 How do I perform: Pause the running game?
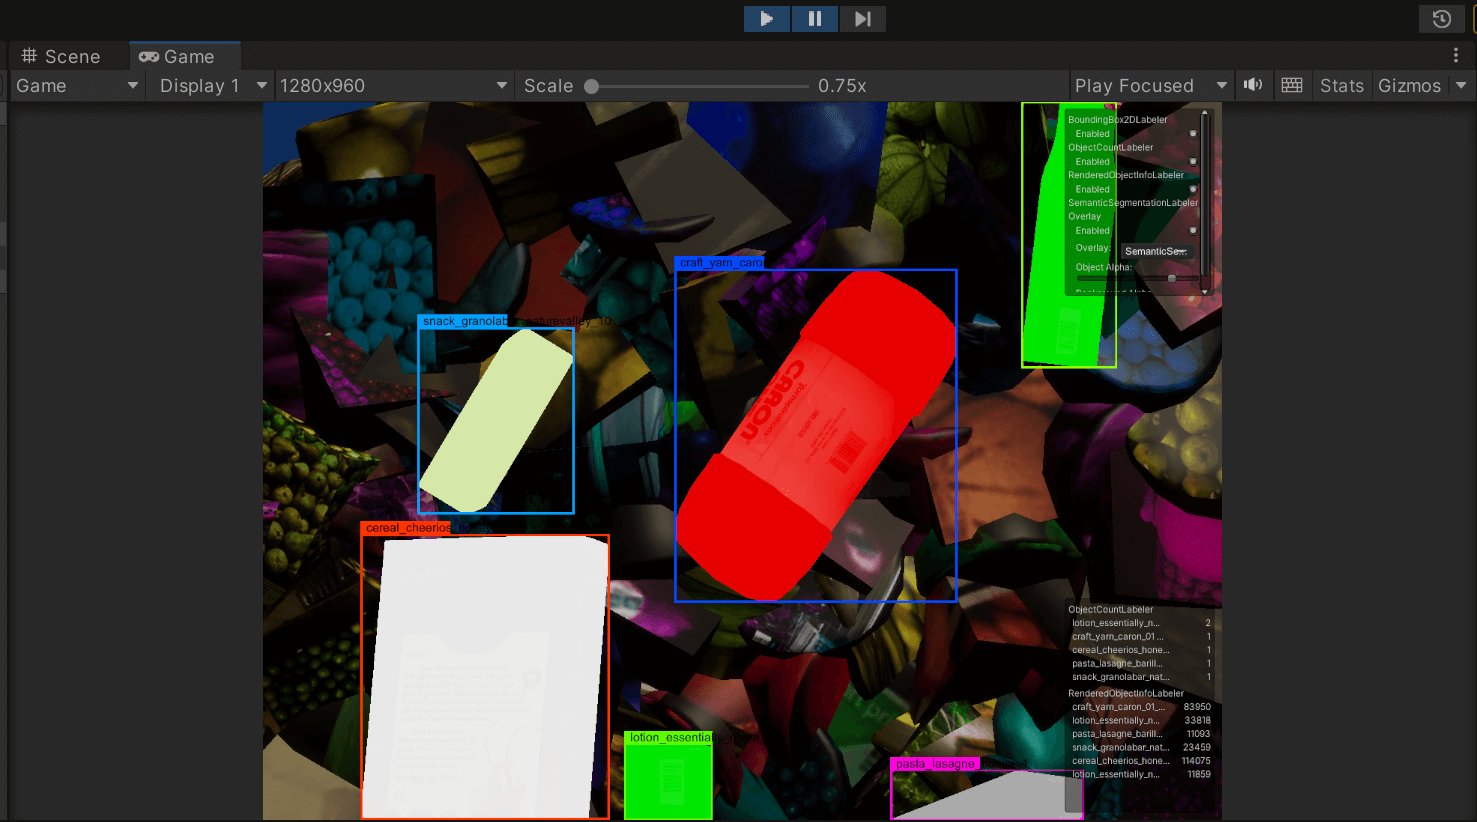point(815,18)
